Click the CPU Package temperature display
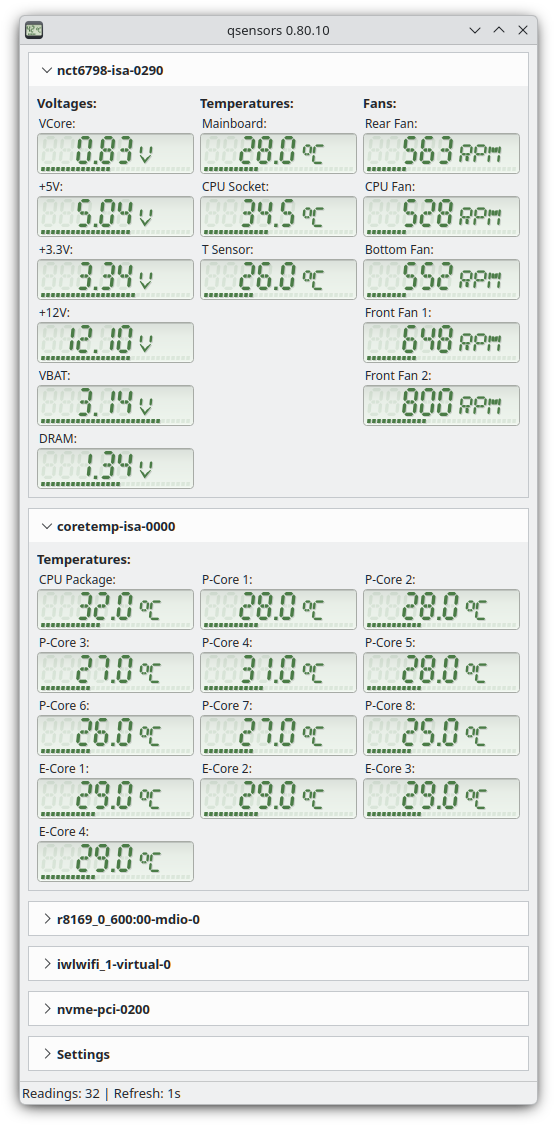The height and width of the screenshot is (1128, 557). [x=115, y=609]
